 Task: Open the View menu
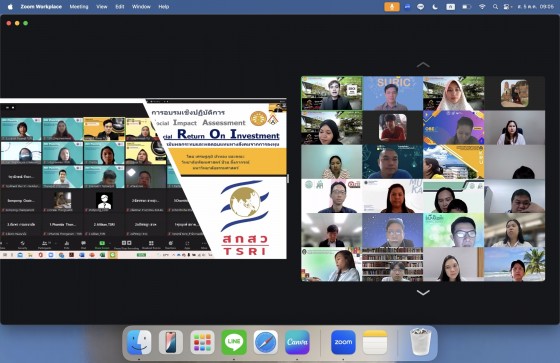[102, 7]
